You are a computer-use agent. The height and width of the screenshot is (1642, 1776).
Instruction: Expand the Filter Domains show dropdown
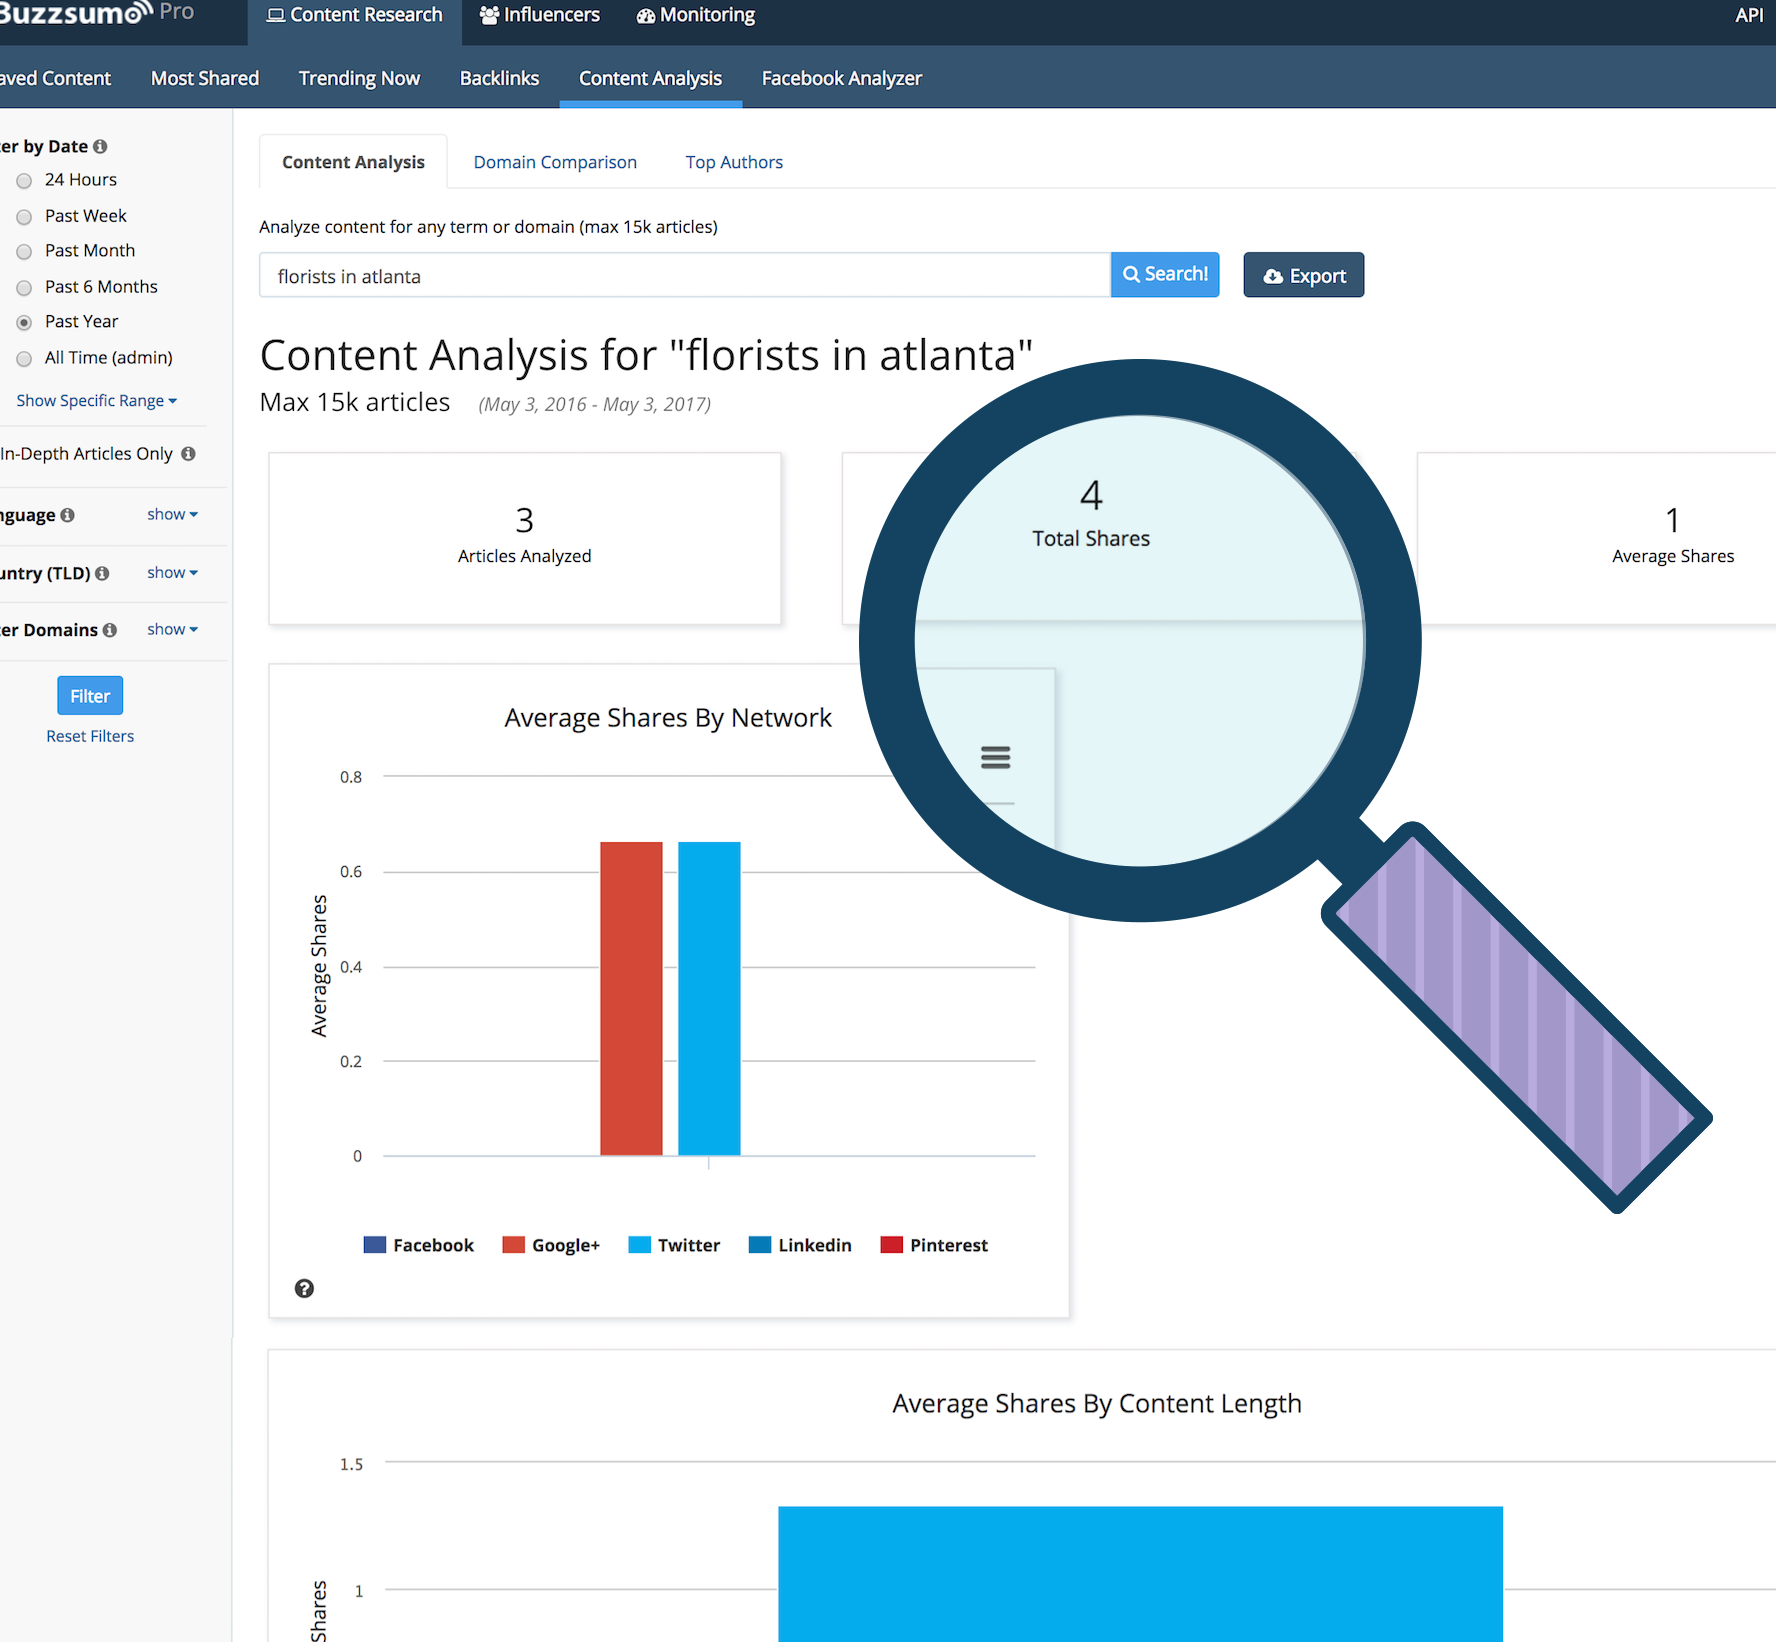(172, 629)
